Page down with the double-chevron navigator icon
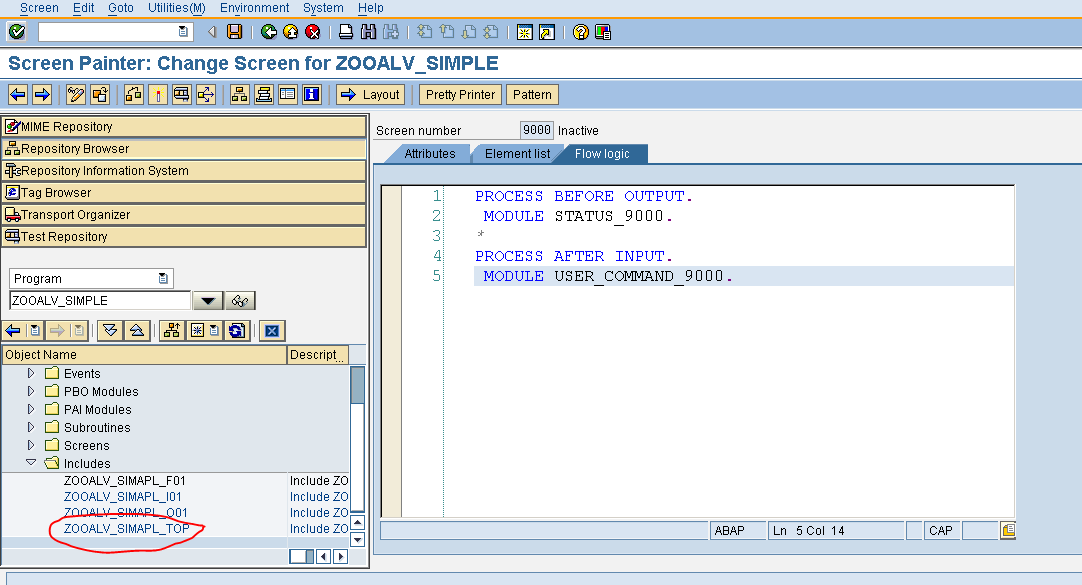 (x=110, y=330)
